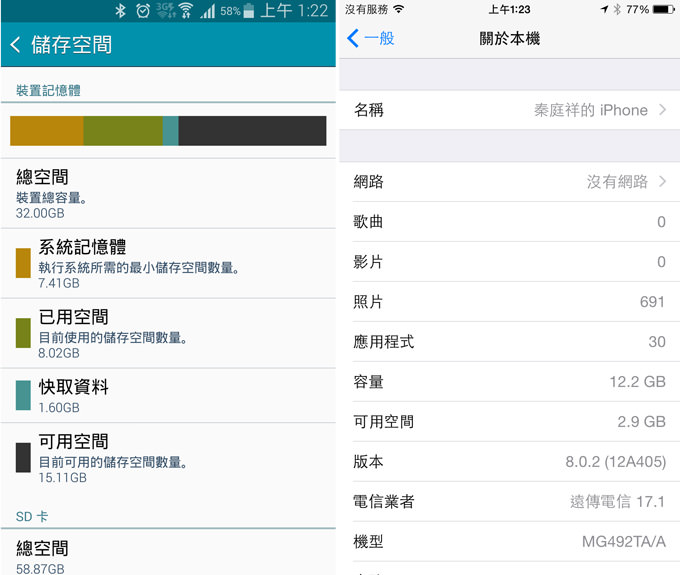Viewport: 680px width, 575px height.
Task: Tap the 版本 8.0.2 row
Action: [x=509, y=462]
